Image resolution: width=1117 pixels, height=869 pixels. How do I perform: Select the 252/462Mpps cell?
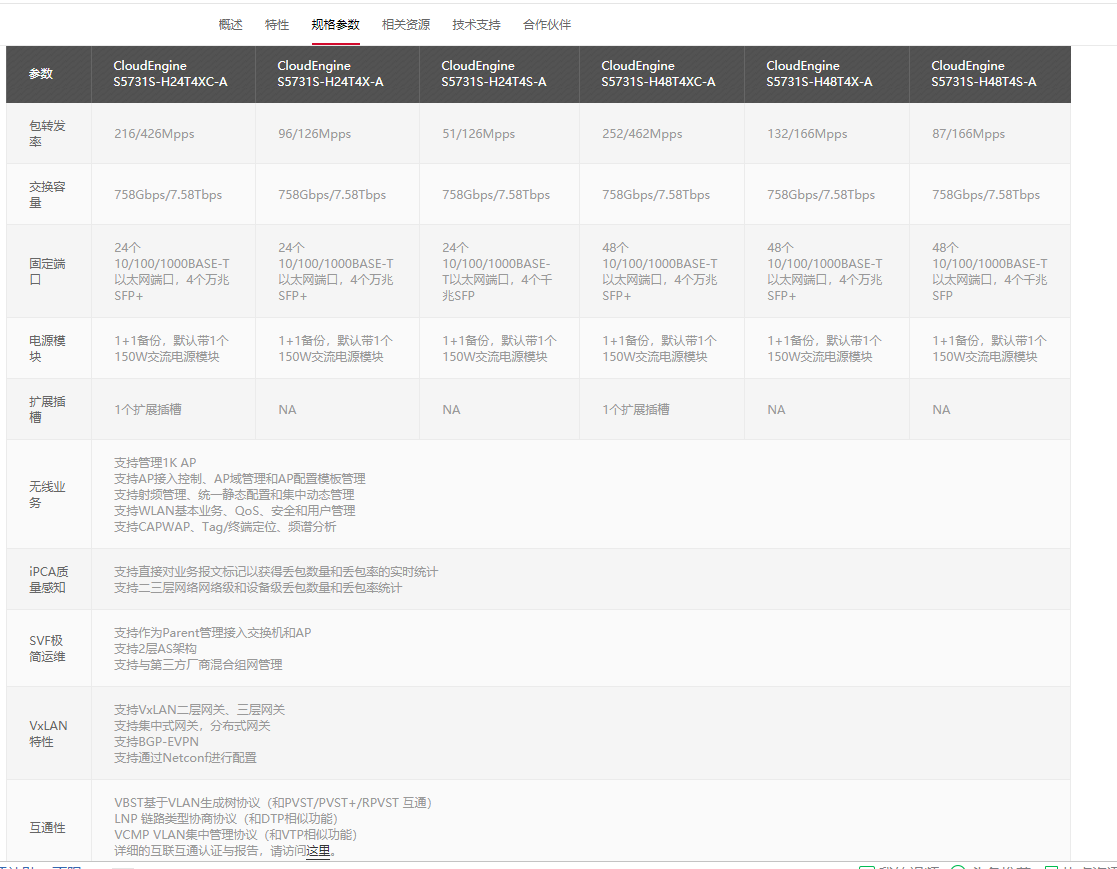pos(642,134)
